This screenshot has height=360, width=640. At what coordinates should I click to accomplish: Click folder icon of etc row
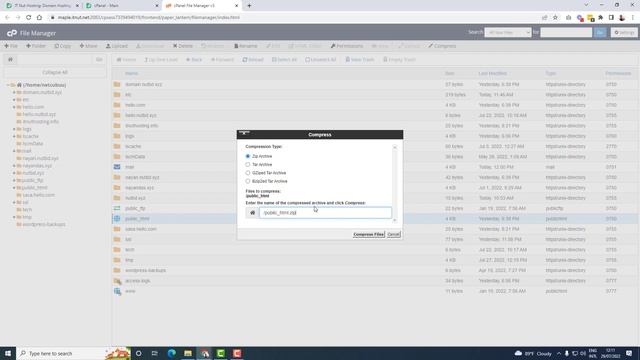[117, 95]
